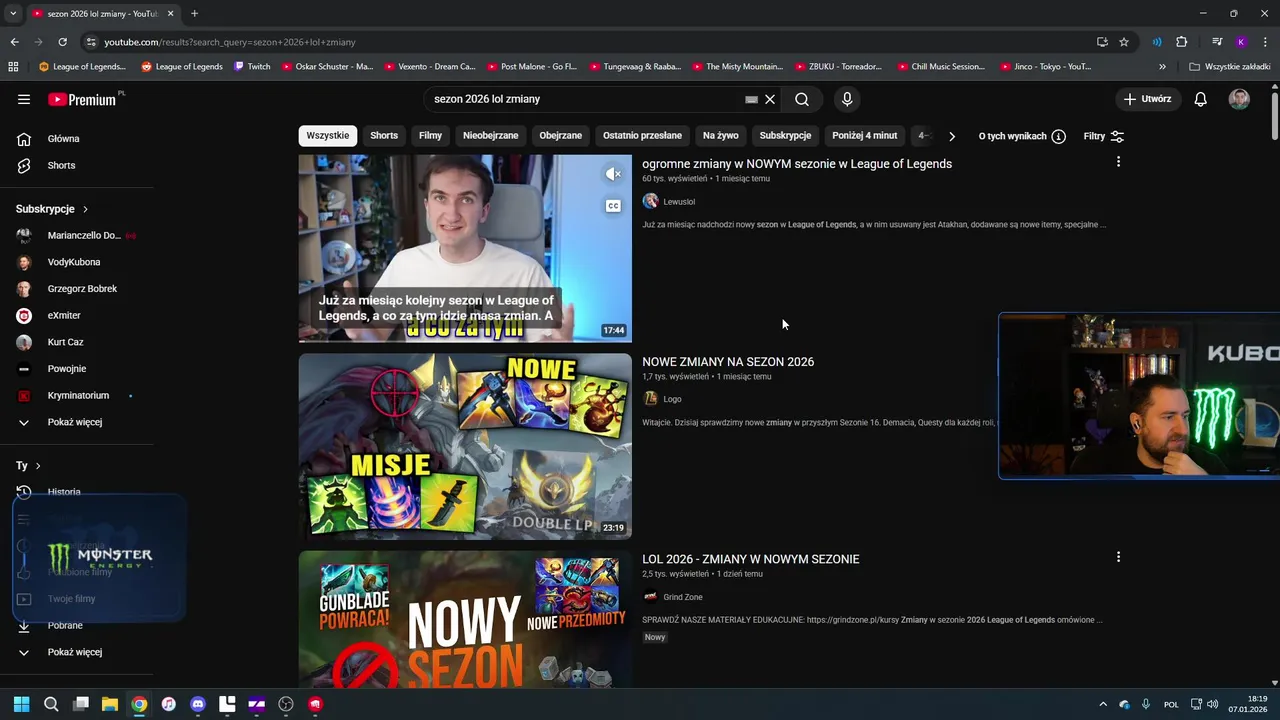The width and height of the screenshot is (1280, 720).
Task: Select the Ostatnio przesłane filter chip
Action: pos(642,136)
